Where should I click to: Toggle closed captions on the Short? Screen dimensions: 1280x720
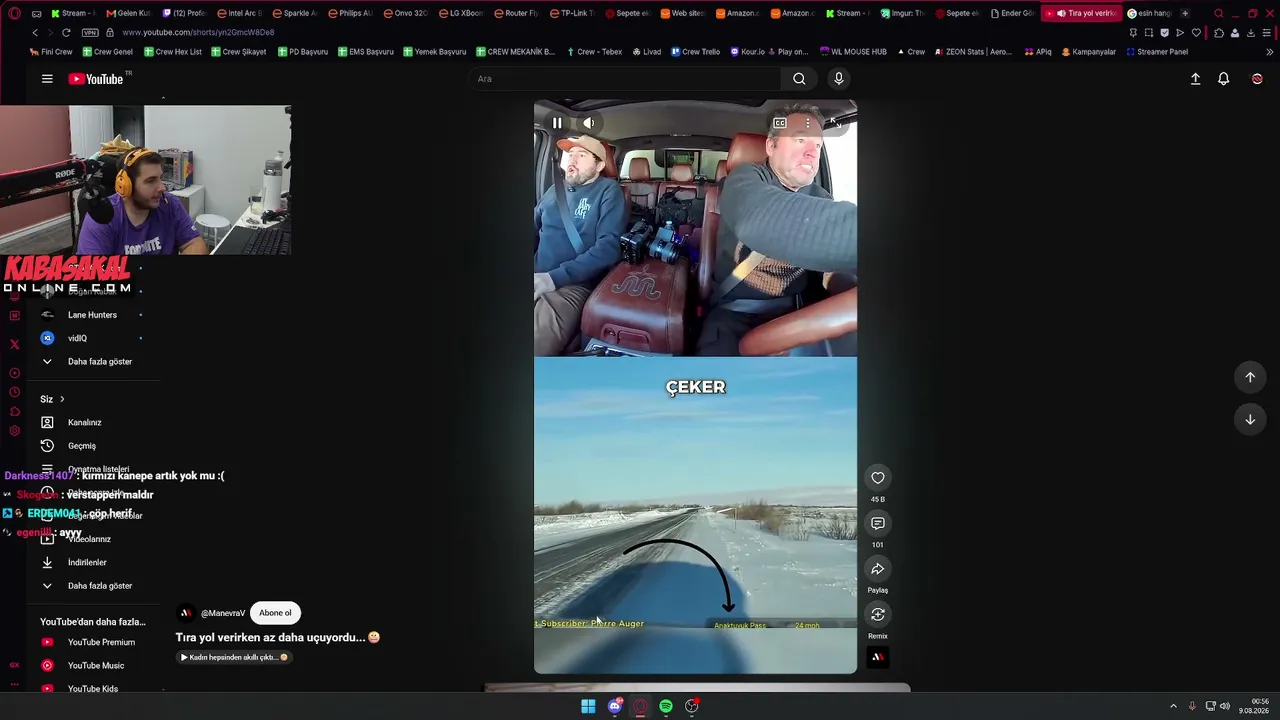point(780,123)
